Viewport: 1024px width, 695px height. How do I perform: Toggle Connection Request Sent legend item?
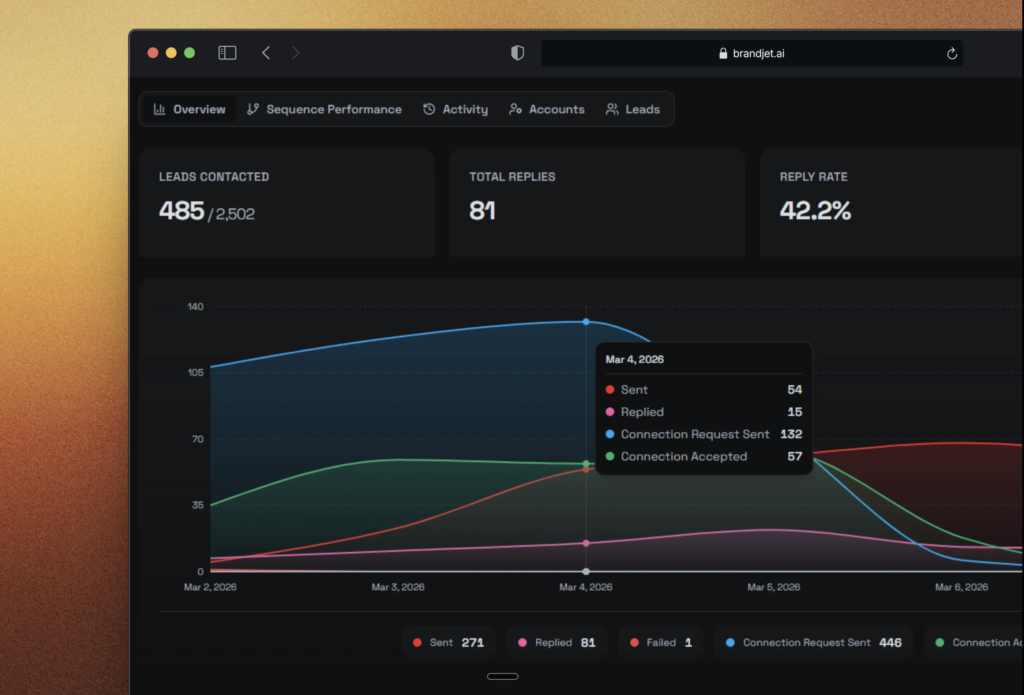(812, 642)
